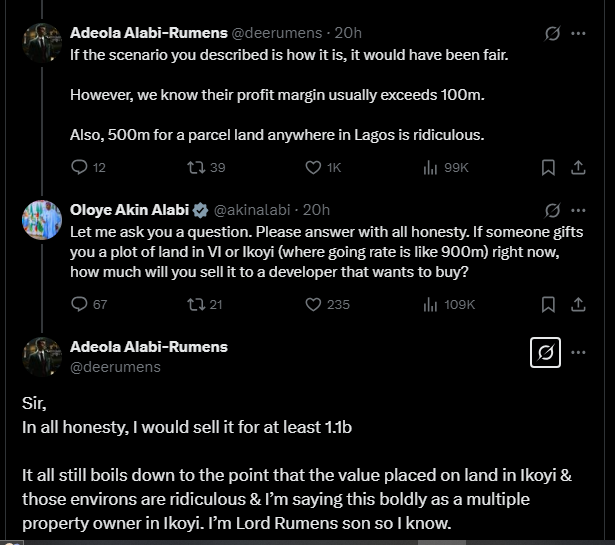This screenshot has width=615, height=545.
Task: Like Oloye Akin Alabi's tweet
Action: 312,304
